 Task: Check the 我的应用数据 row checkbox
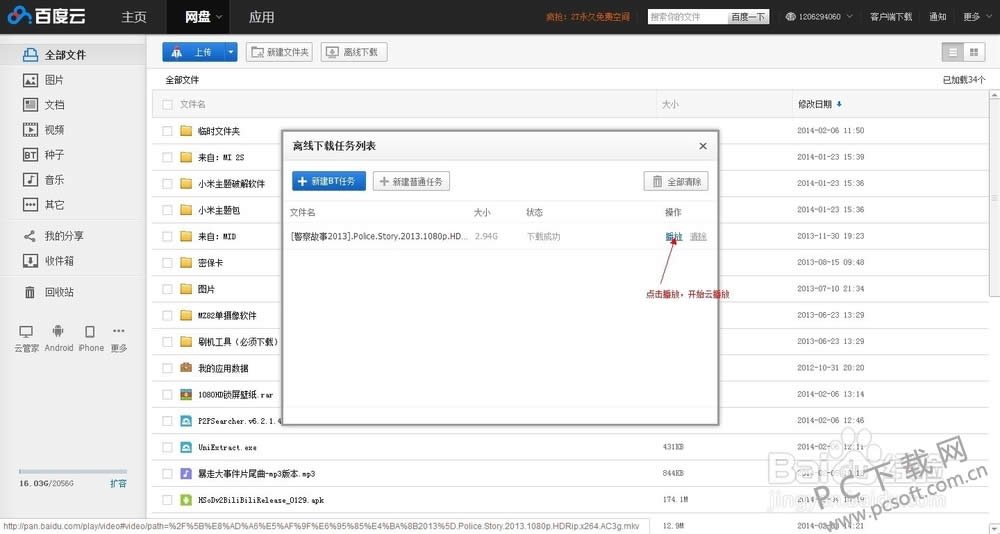[x=167, y=368]
